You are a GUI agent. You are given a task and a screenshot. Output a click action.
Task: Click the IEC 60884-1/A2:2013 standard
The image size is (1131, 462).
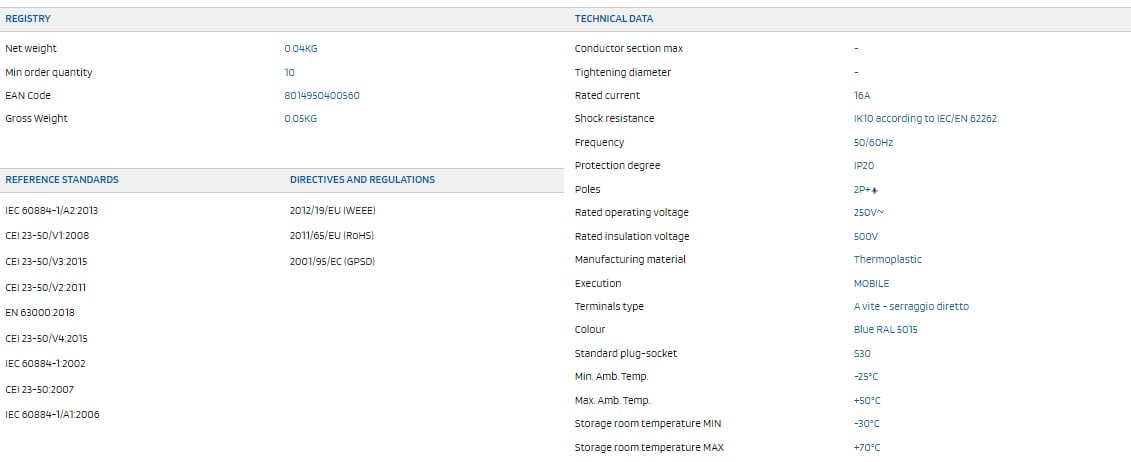coord(52,211)
